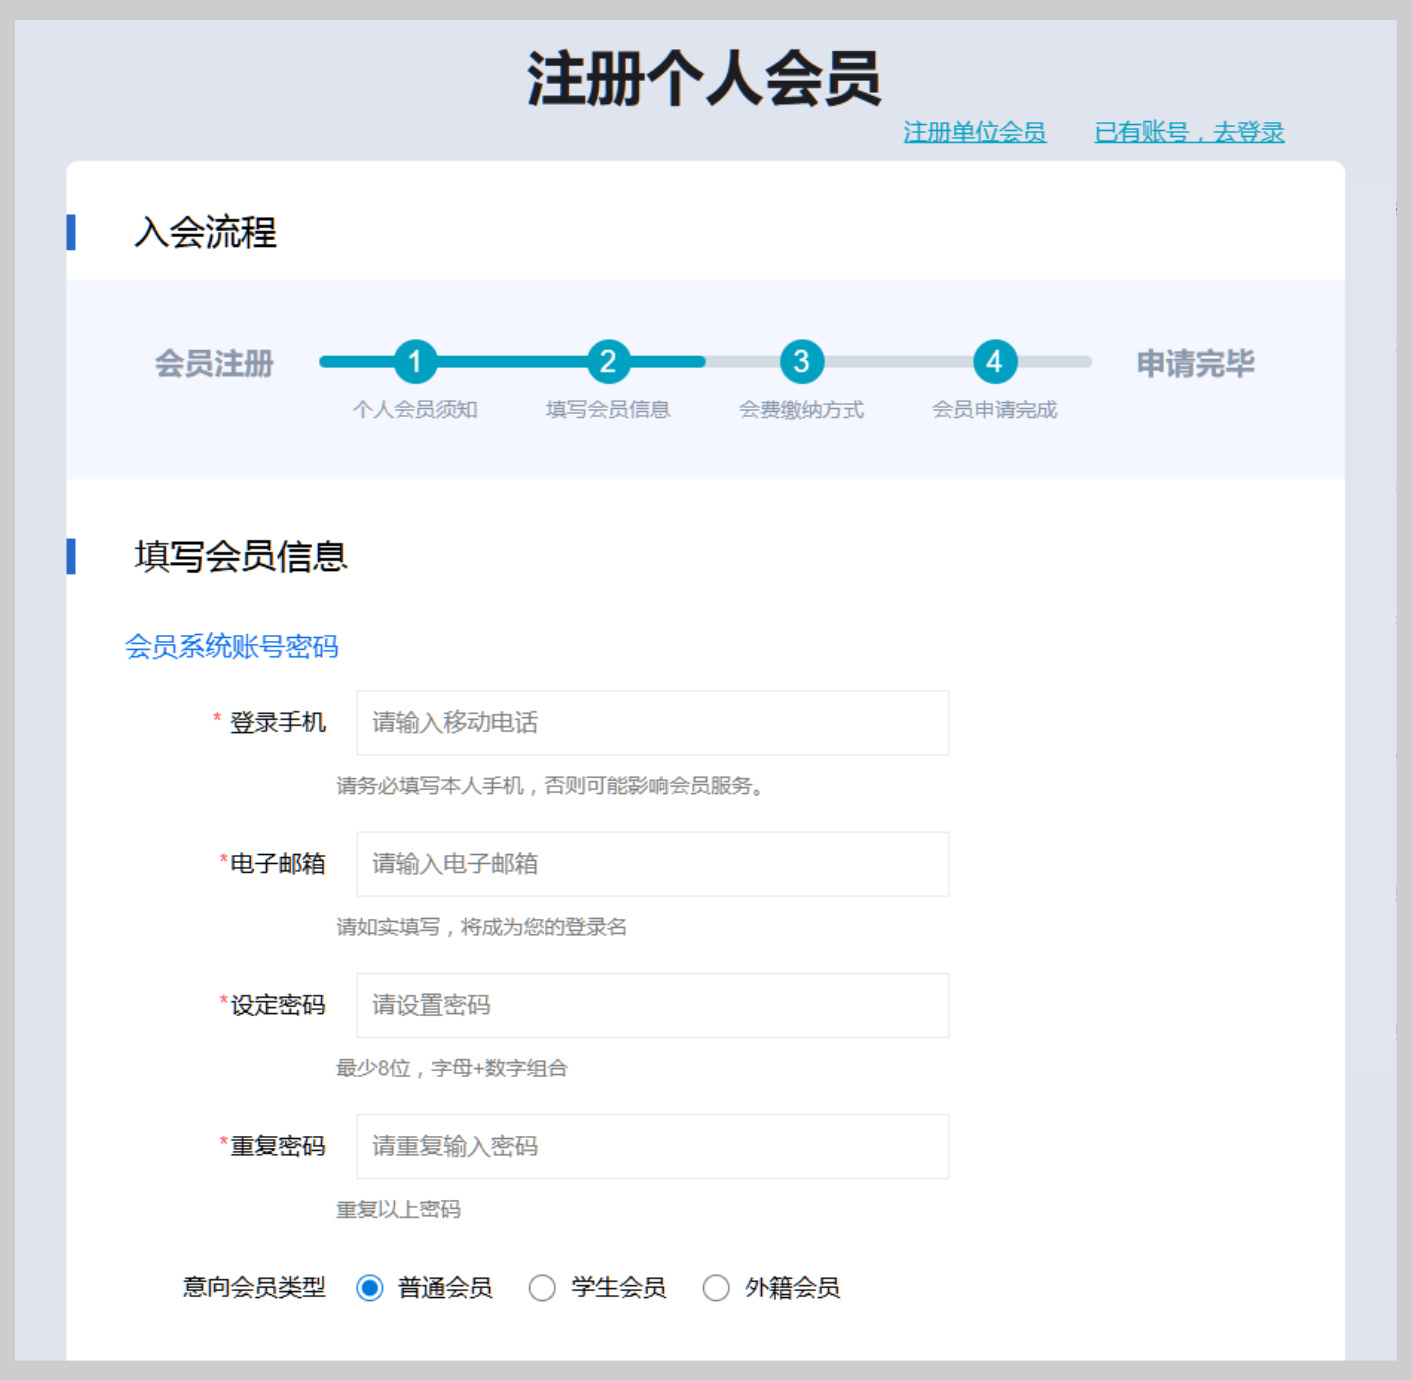The height and width of the screenshot is (1380, 1412).
Task: Click step 4 circle for 会员申请完成
Action: pos(994,362)
